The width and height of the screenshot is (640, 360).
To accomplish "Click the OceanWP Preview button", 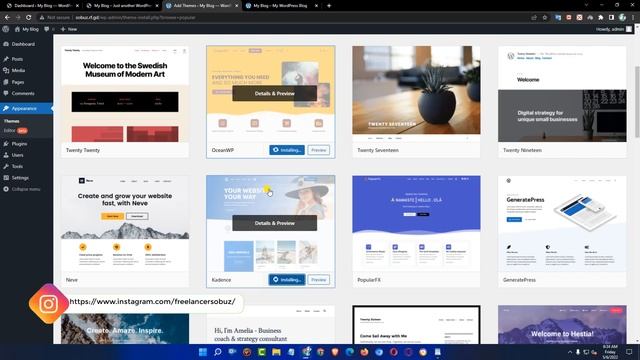I will (x=319, y=150).
